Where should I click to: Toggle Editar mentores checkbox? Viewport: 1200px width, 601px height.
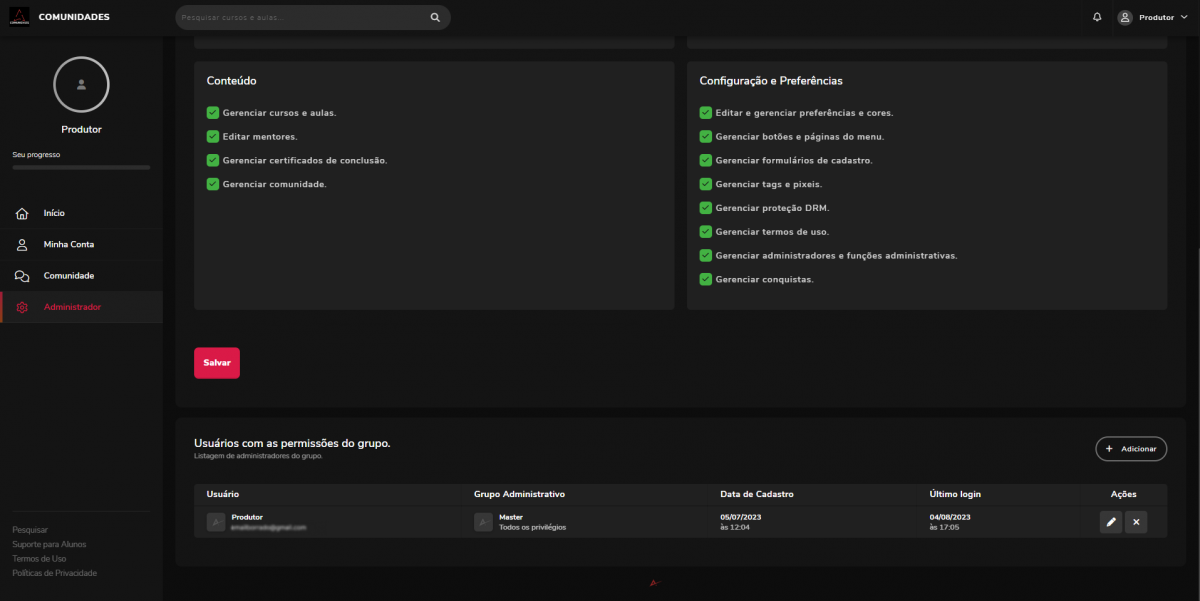(x=213, y=136)
